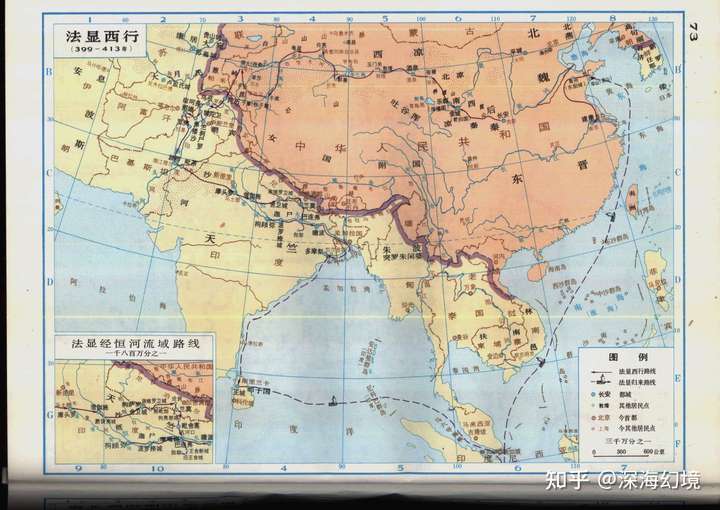Click the 东晋 character 晋 on the map

583,165
